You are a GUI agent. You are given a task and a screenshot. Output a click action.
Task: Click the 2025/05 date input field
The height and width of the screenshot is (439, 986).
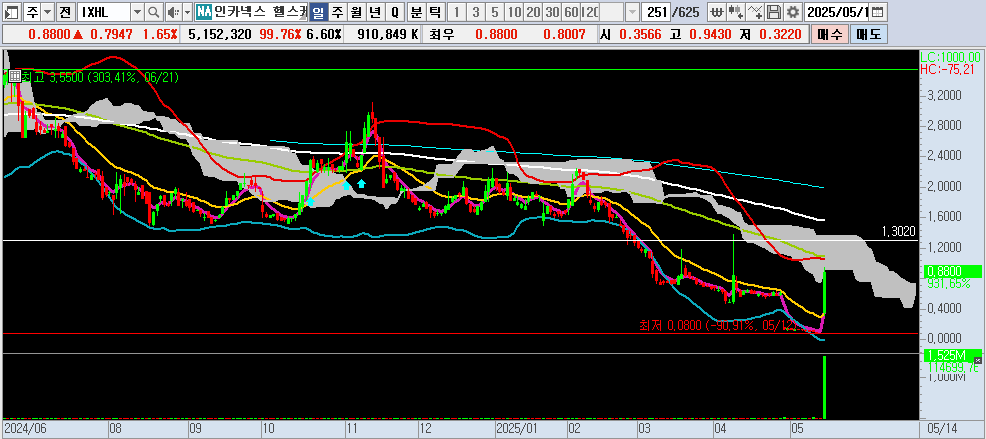[837, 11]
